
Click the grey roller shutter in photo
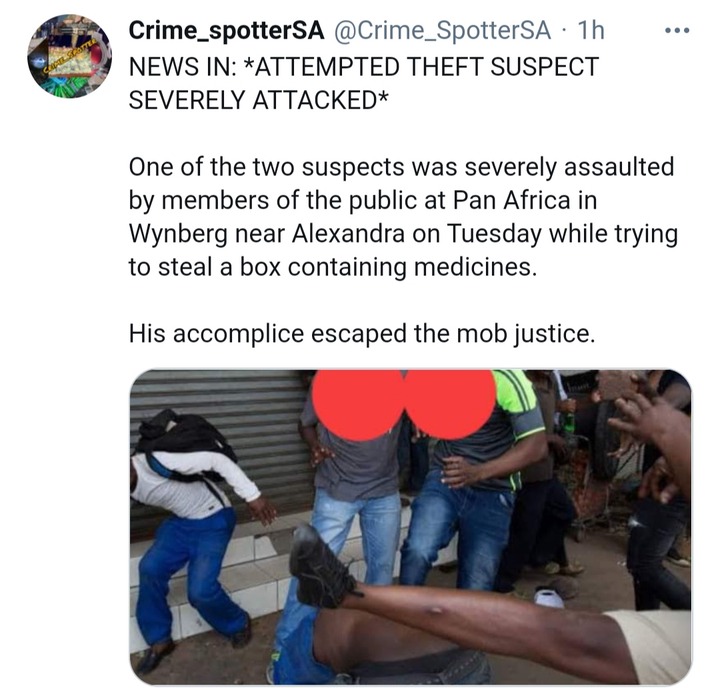pos(220,441)
